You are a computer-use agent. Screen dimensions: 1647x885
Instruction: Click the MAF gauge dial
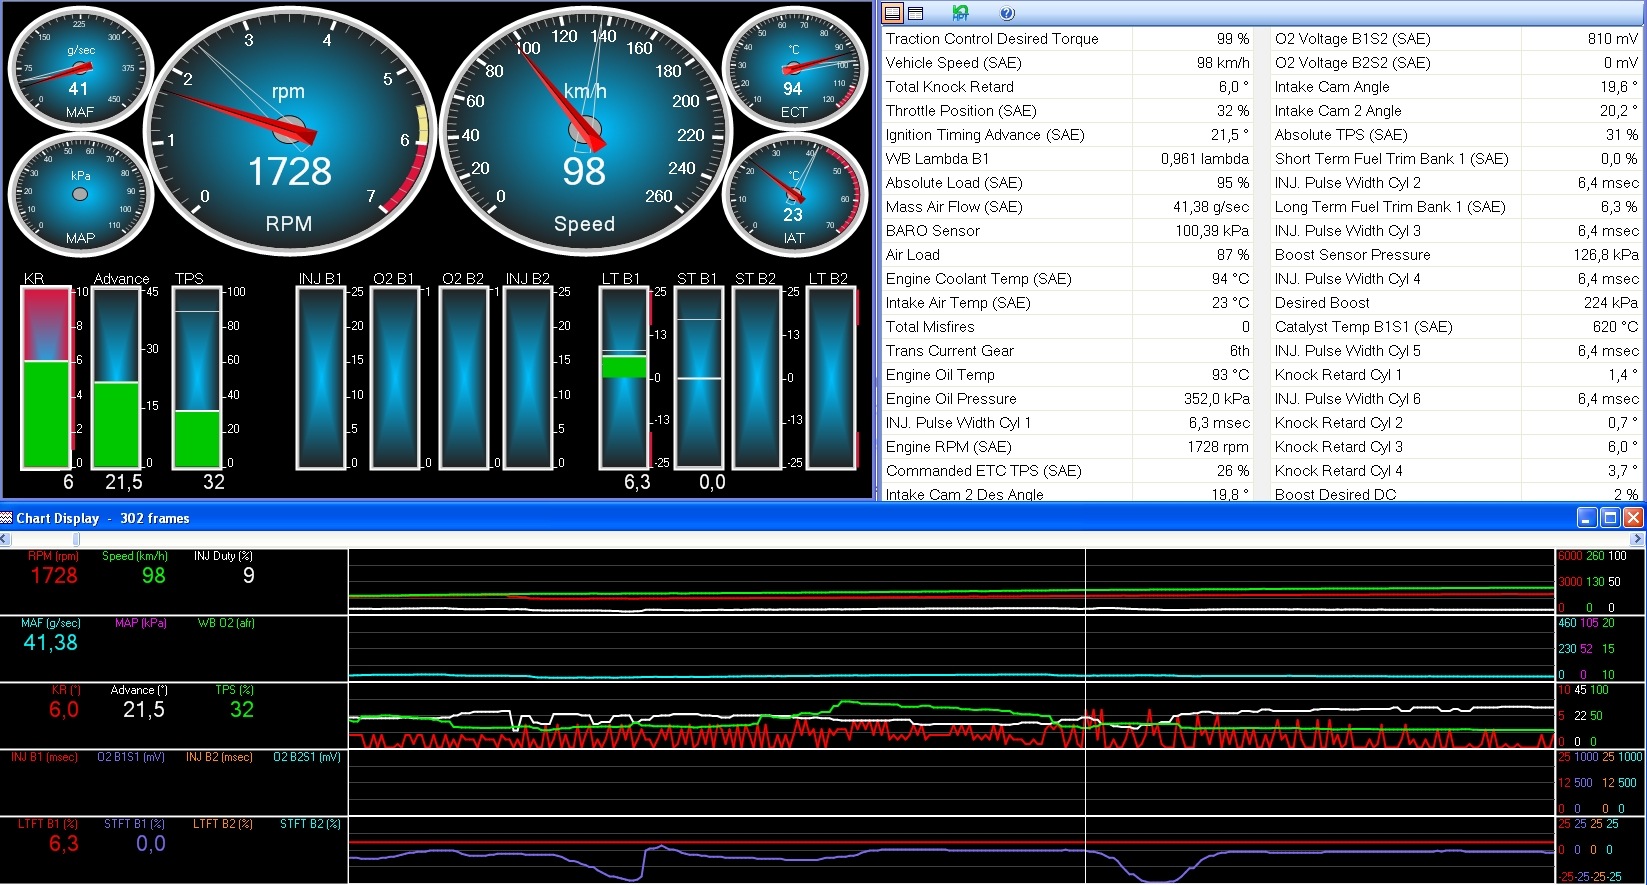[x=80, y=68]
